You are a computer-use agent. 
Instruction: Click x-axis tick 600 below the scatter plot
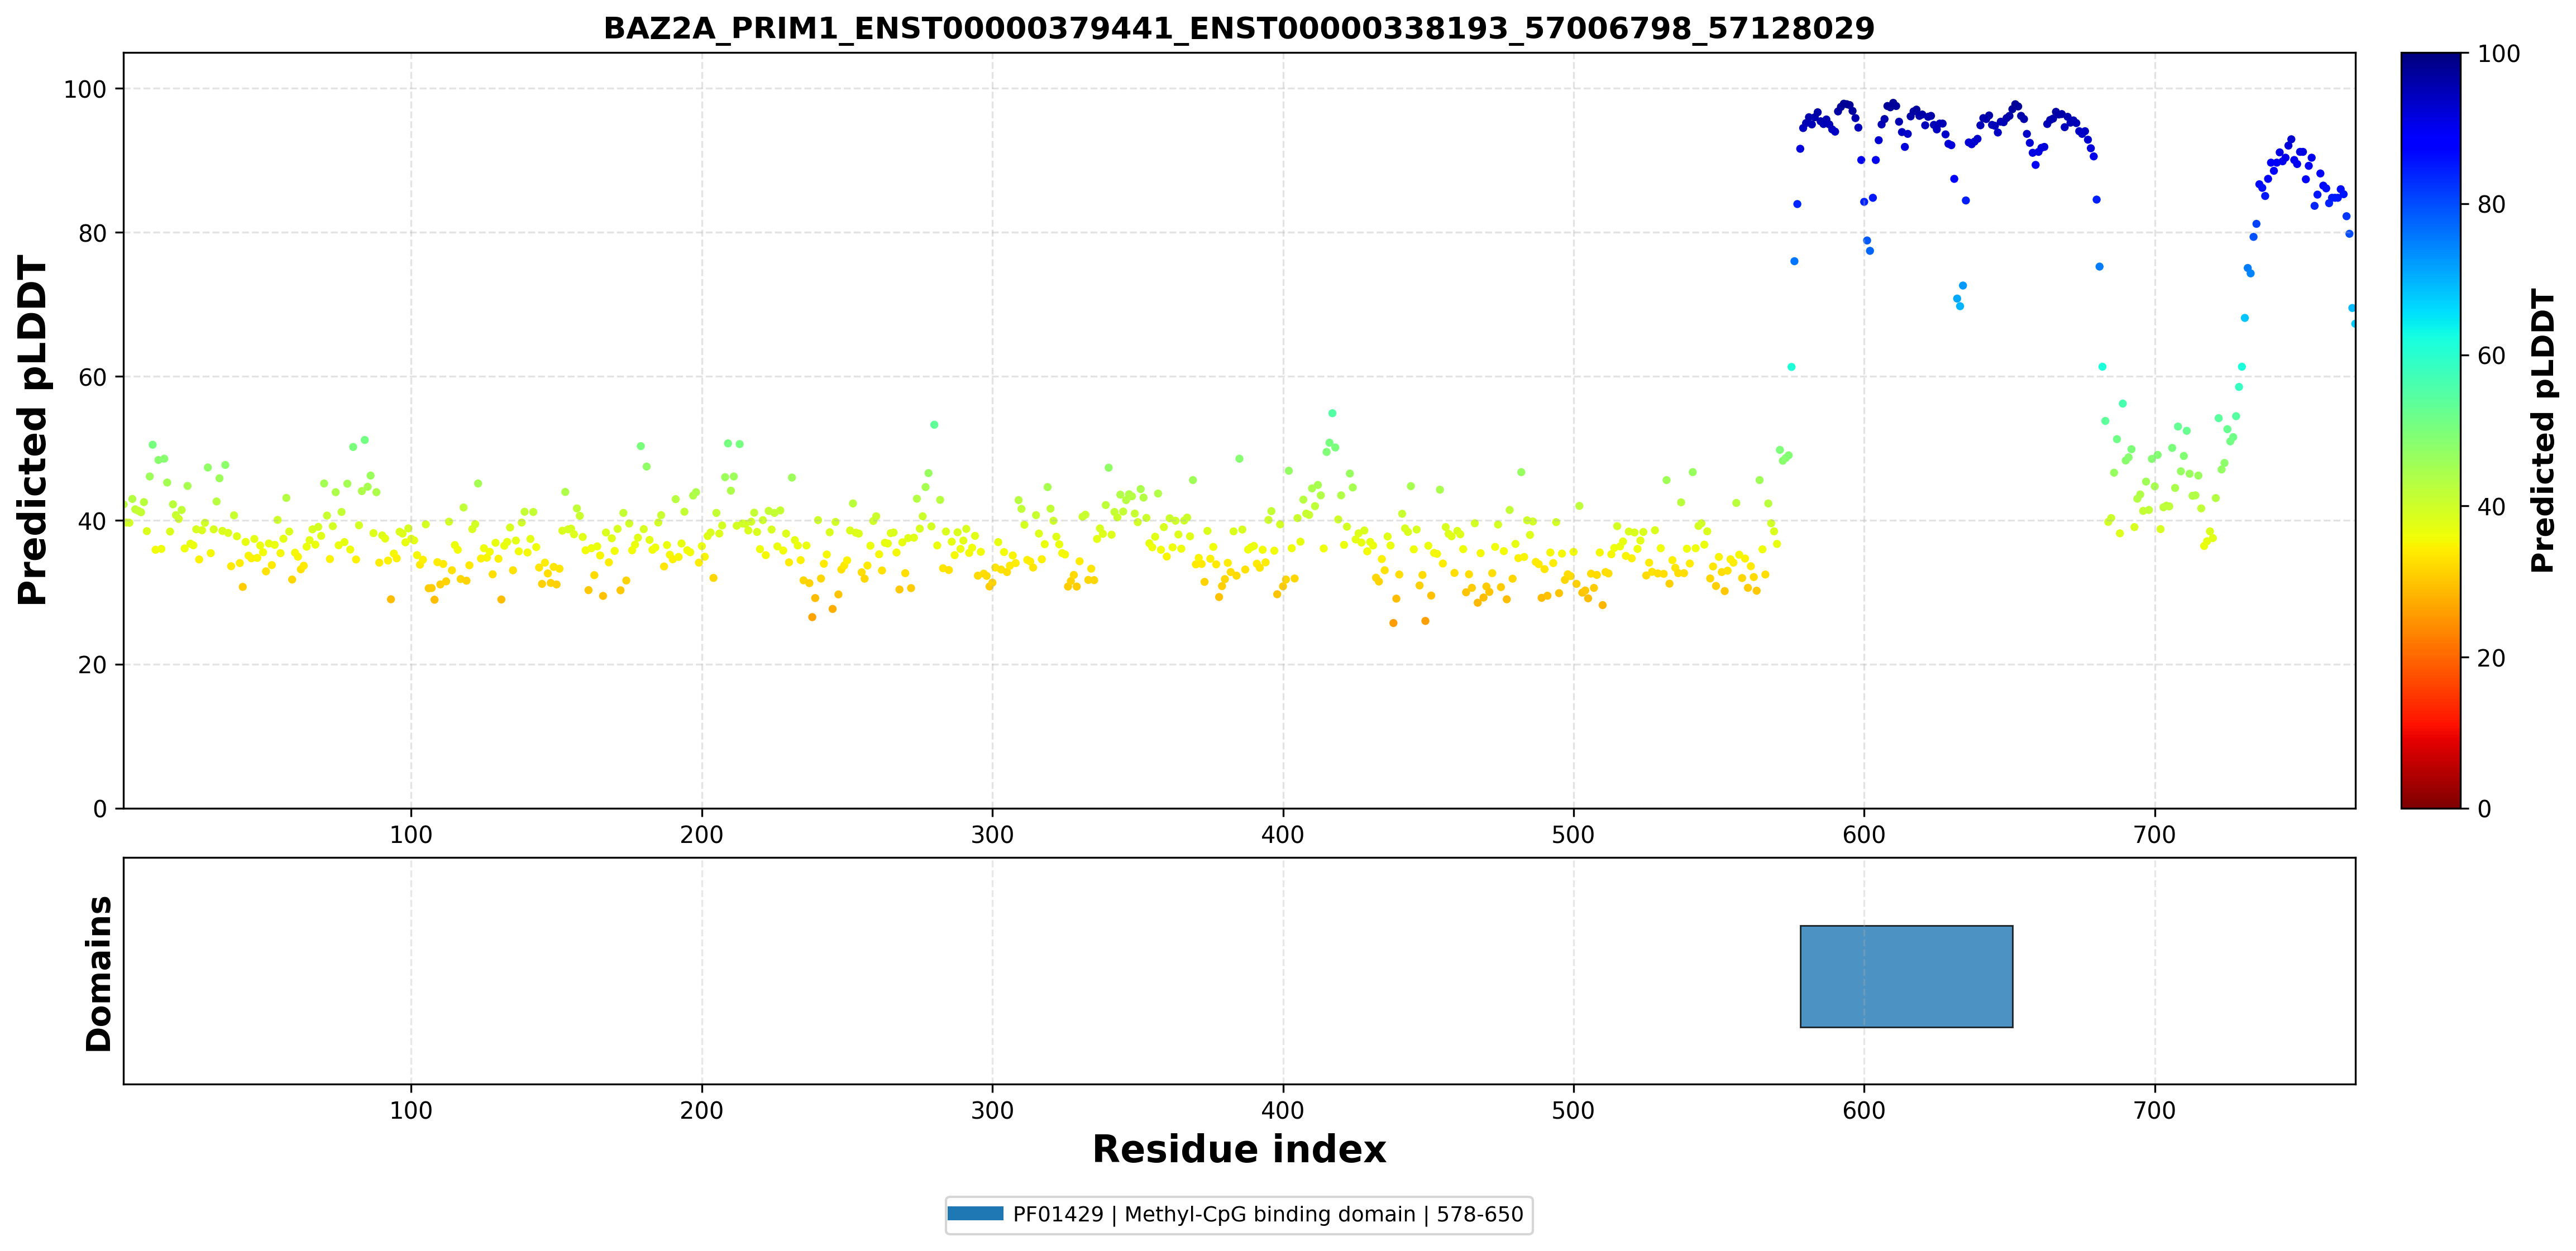click(1864, 834)
